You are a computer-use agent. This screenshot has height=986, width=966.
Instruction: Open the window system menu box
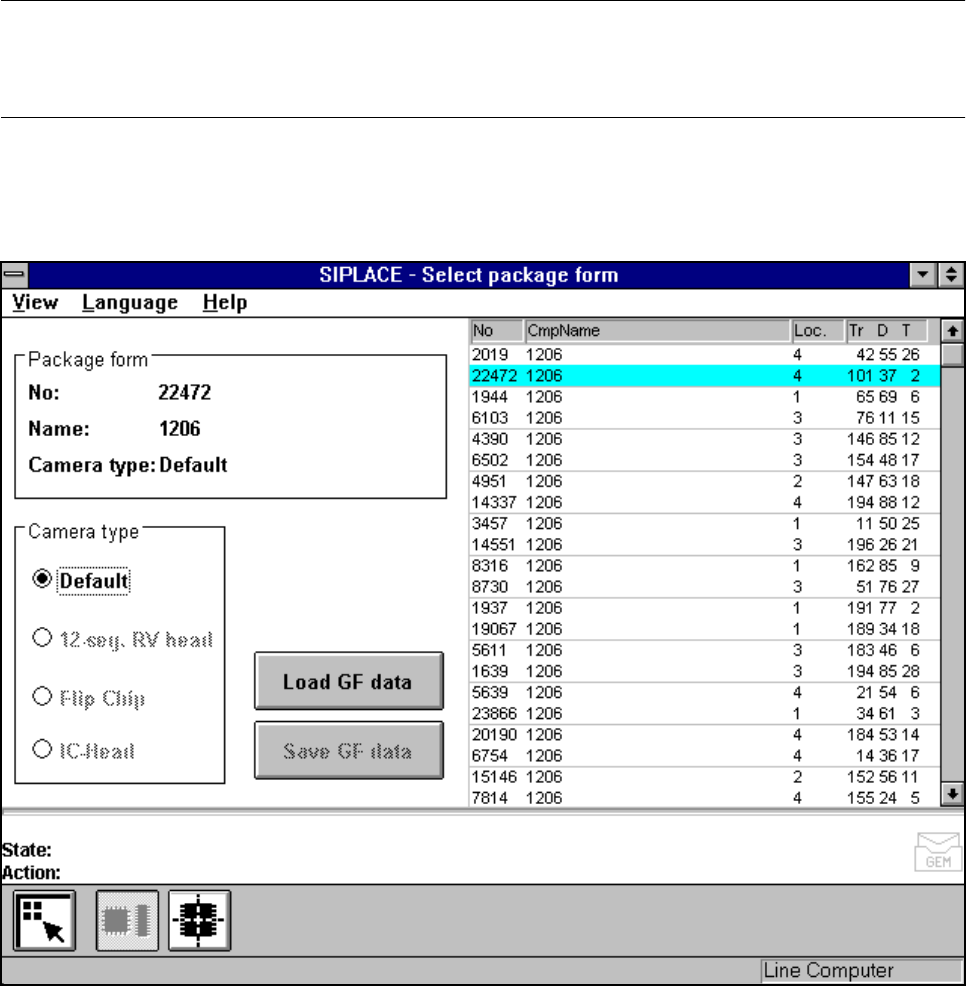coord(14,275)
